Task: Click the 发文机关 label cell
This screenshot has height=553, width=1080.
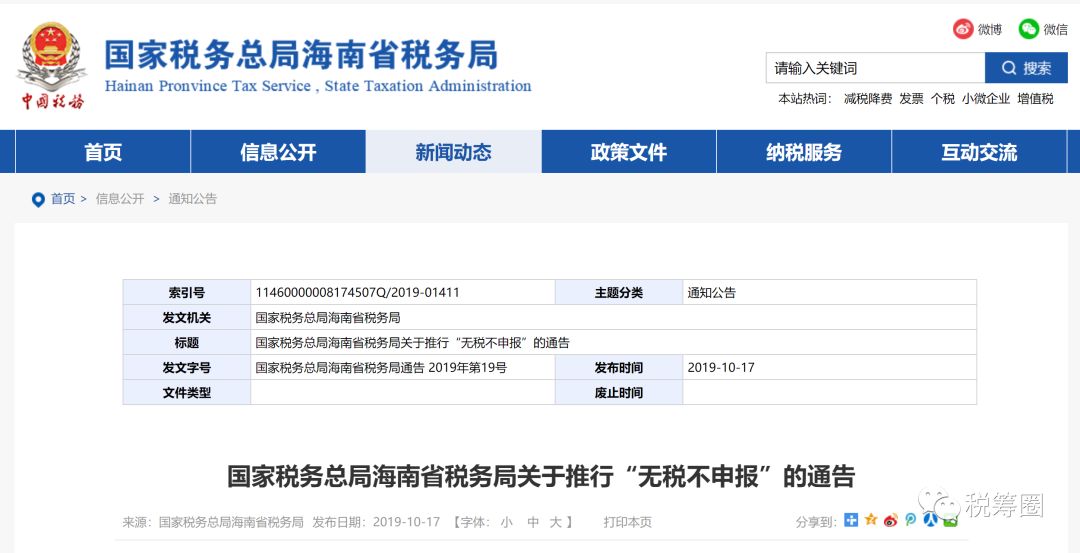Action: [x=187, y=317]
